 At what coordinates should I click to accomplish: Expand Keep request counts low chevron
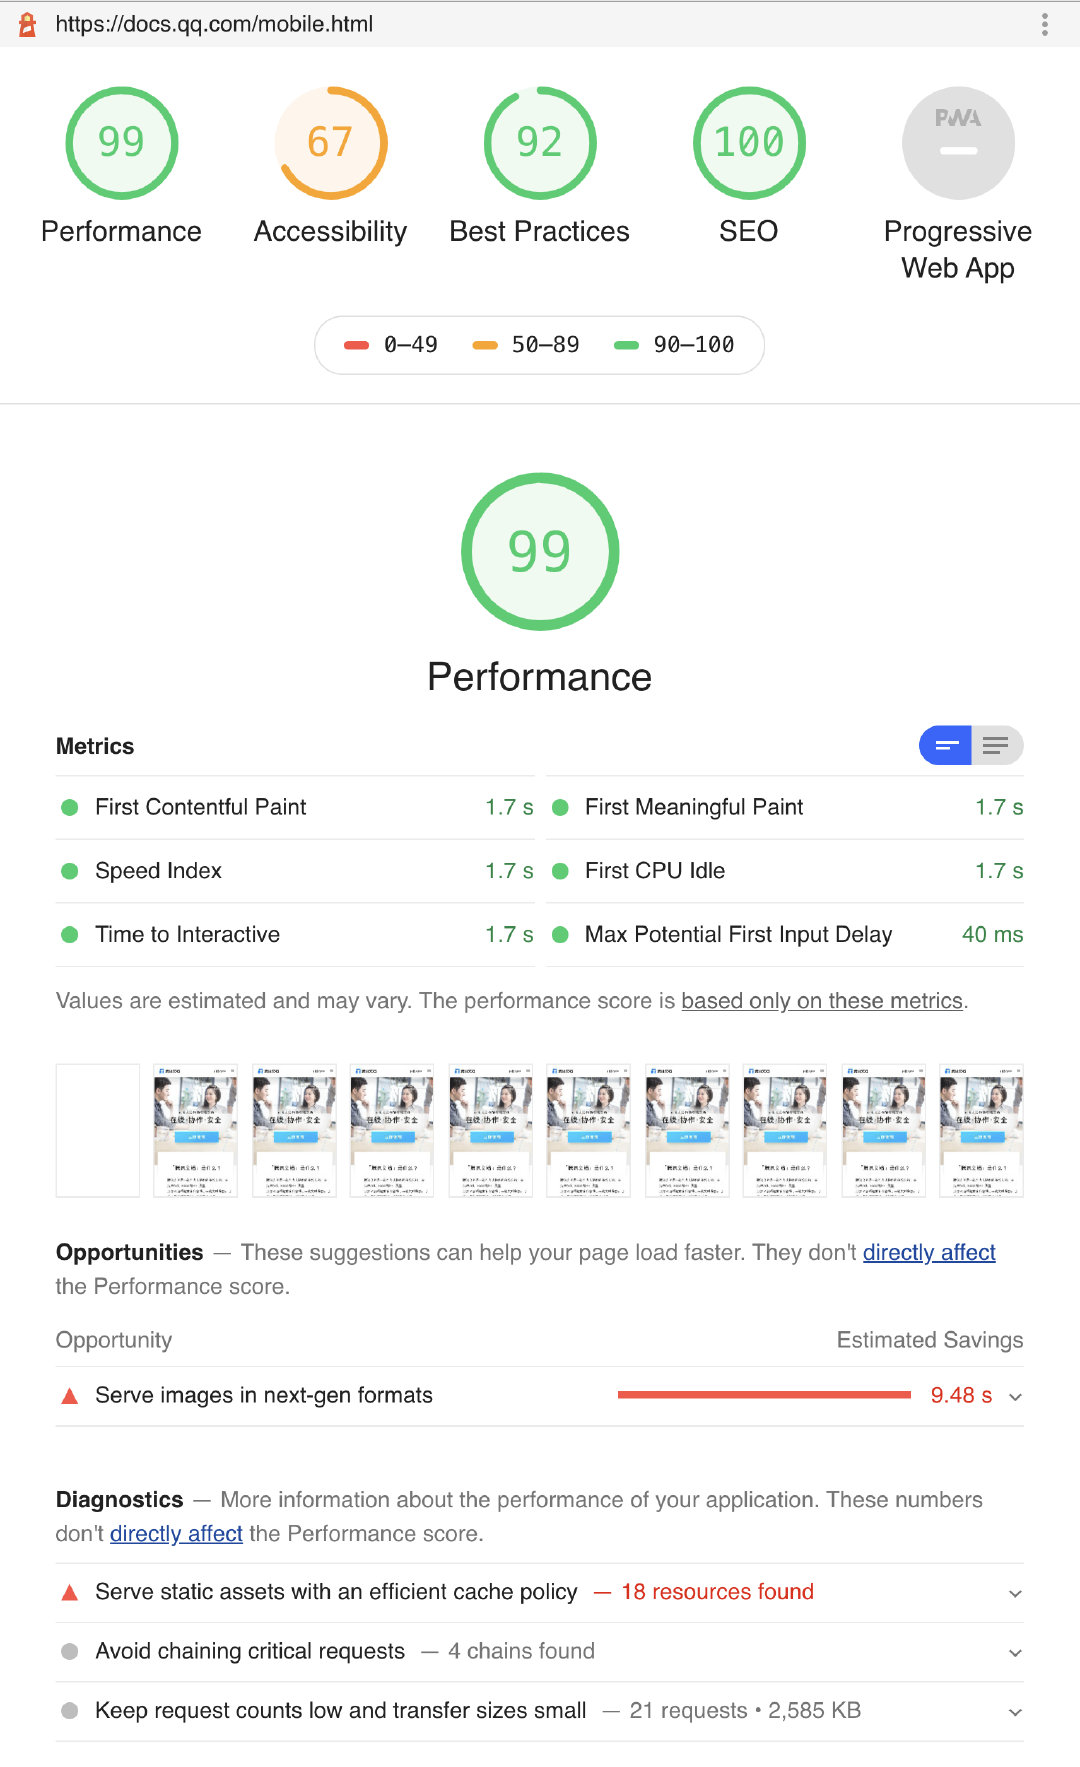(x=1015, y=1712)
